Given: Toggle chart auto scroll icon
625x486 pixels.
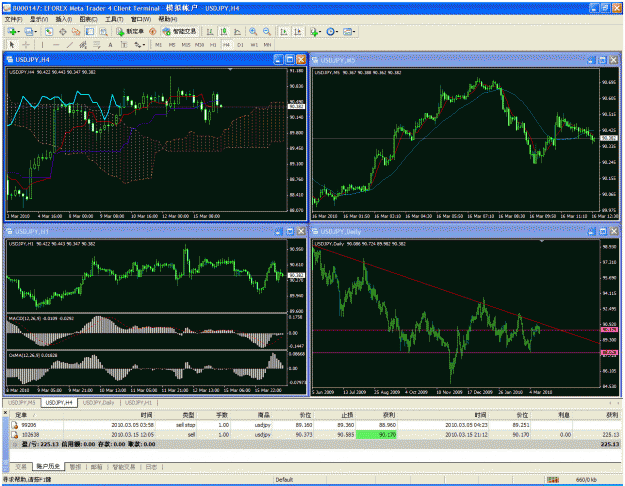Looking at the screenshot, I should point(284,31).
